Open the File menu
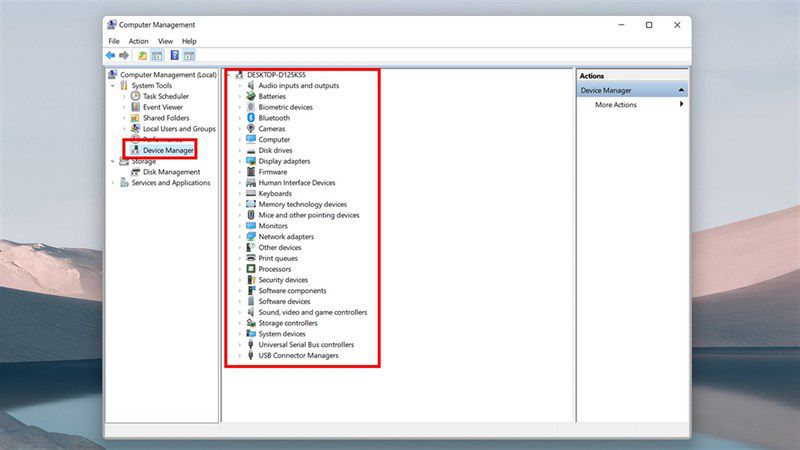 click(x=114, y=41)
